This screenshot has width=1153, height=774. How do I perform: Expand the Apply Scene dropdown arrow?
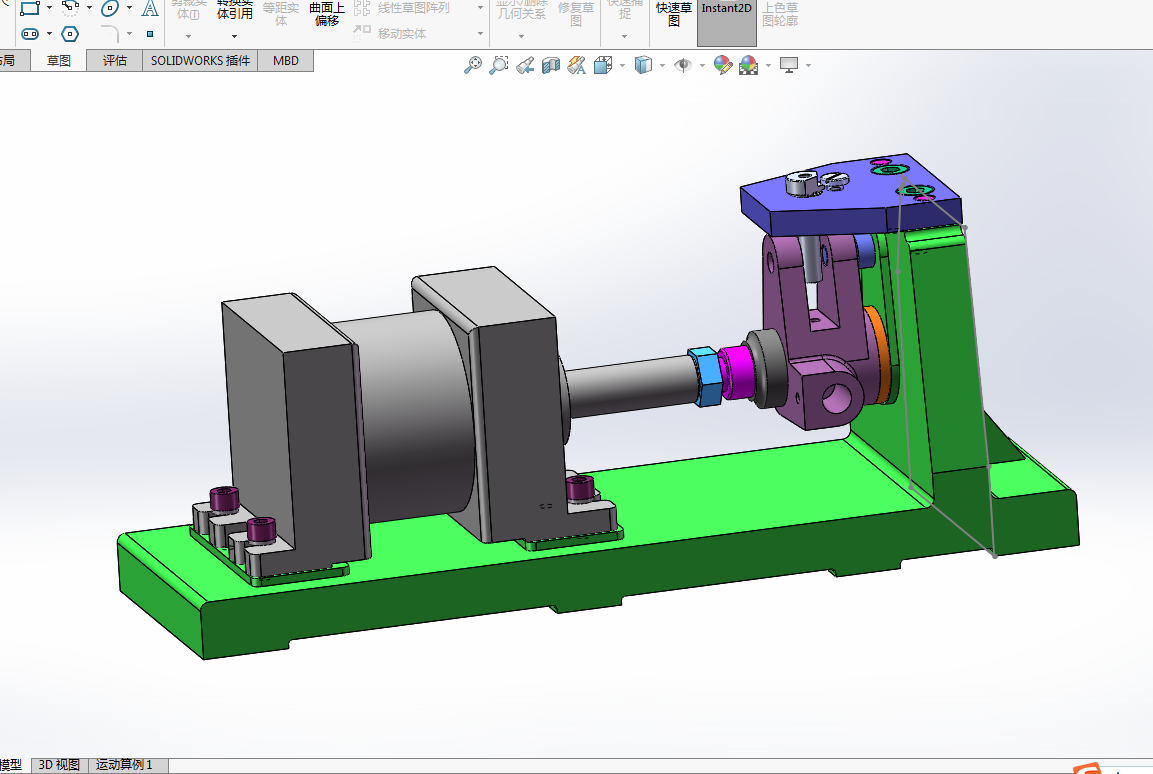point(768,66)
